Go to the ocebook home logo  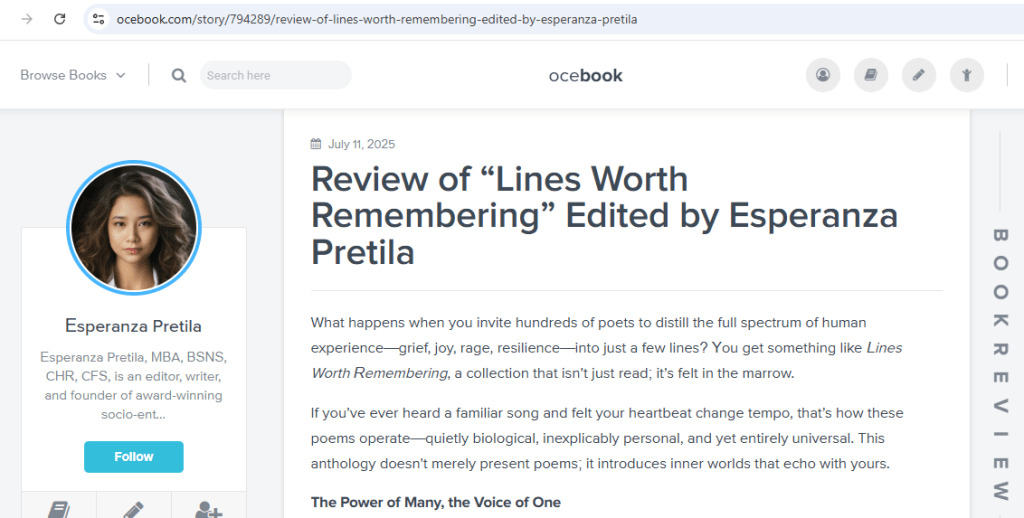(x=586, y=75)
